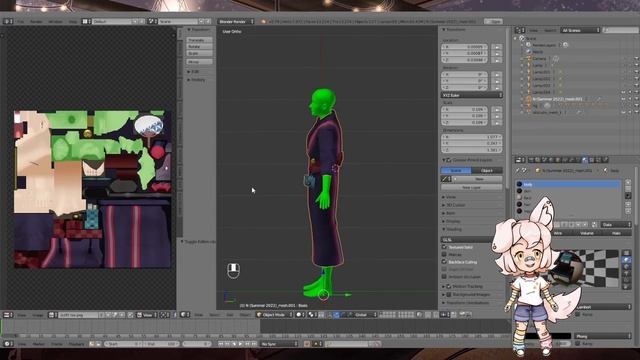Open the Blender Render engine dropdown

coord(236,21)
